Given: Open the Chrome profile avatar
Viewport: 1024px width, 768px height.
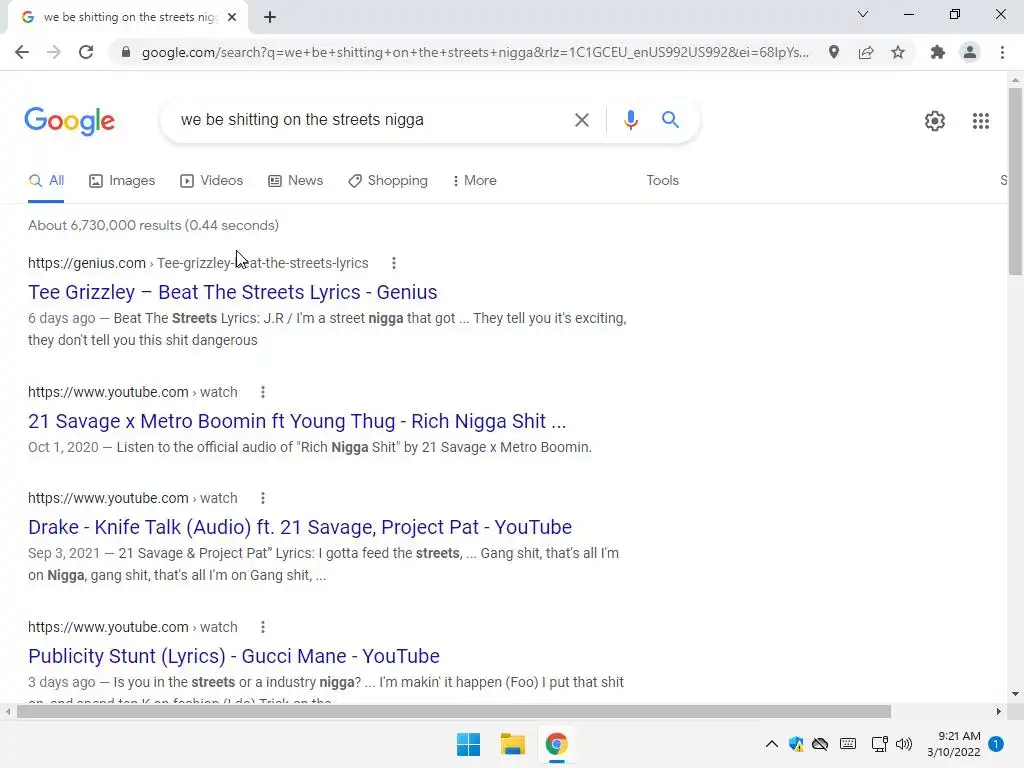Looking at the screenshot, I should pyautogui.click(x=970, y=52).
